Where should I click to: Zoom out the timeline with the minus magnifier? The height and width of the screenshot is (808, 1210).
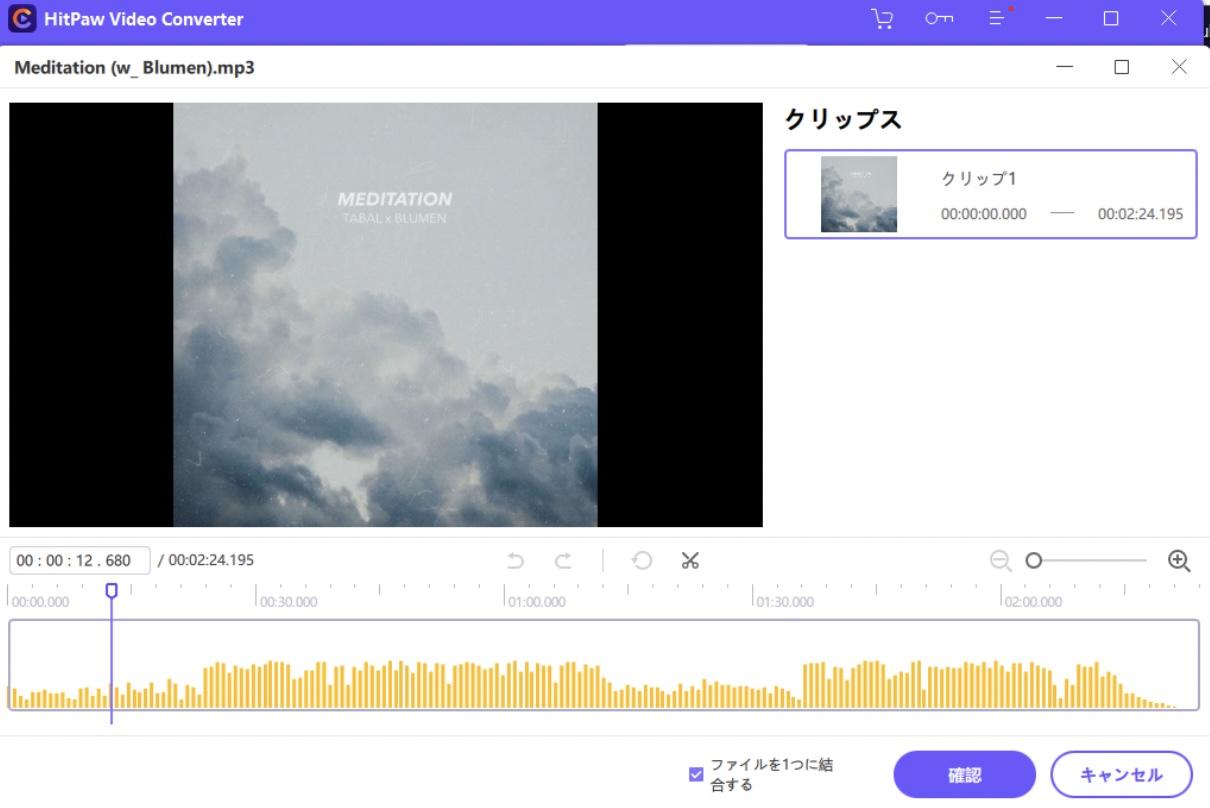[1000, 561]
